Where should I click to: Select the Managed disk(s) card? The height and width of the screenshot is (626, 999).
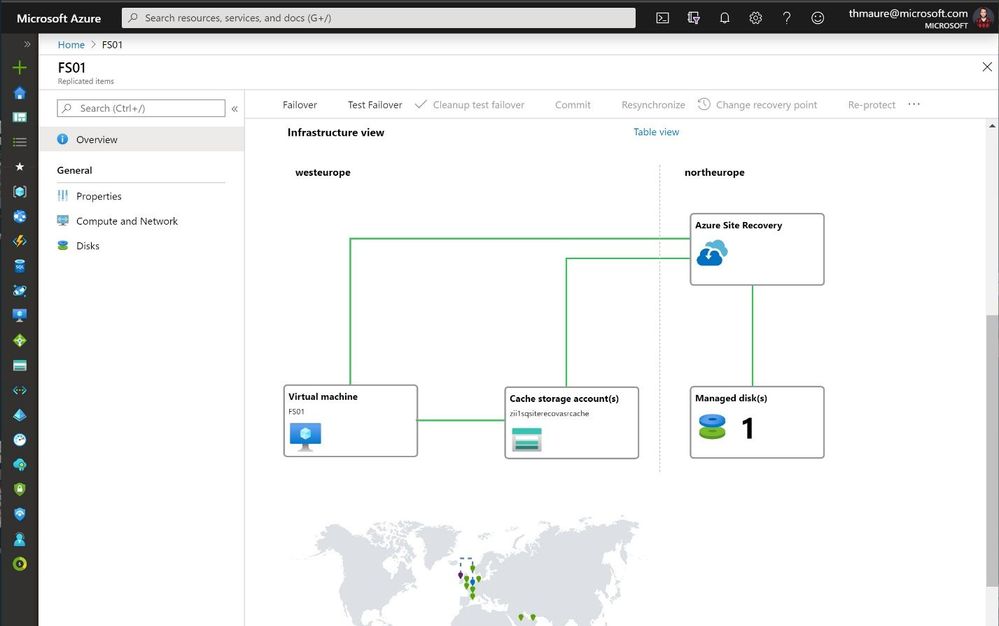click(x=757, y=422)
